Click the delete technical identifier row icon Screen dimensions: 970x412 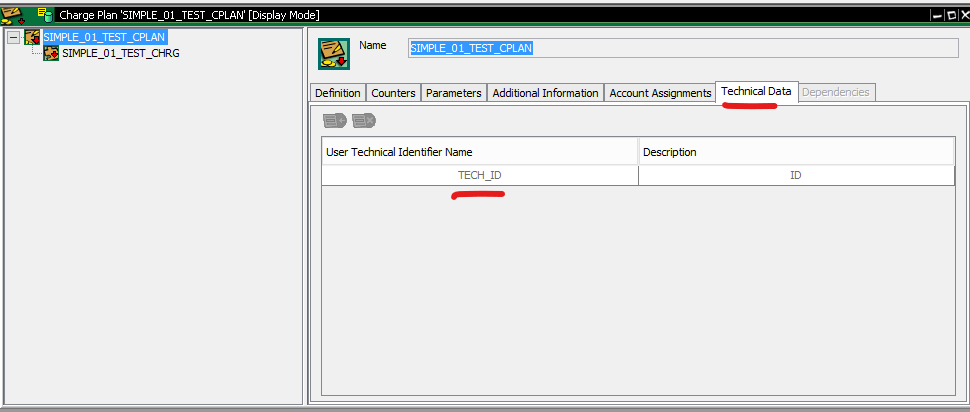(x=364, y=120)
